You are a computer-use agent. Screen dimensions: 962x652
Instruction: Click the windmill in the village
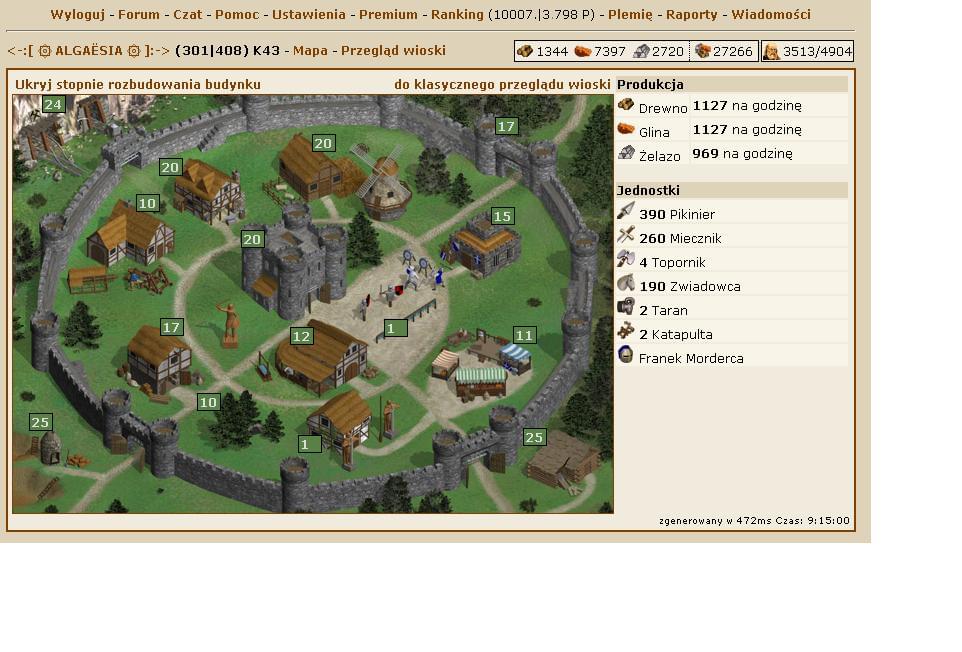coord(383,182)
